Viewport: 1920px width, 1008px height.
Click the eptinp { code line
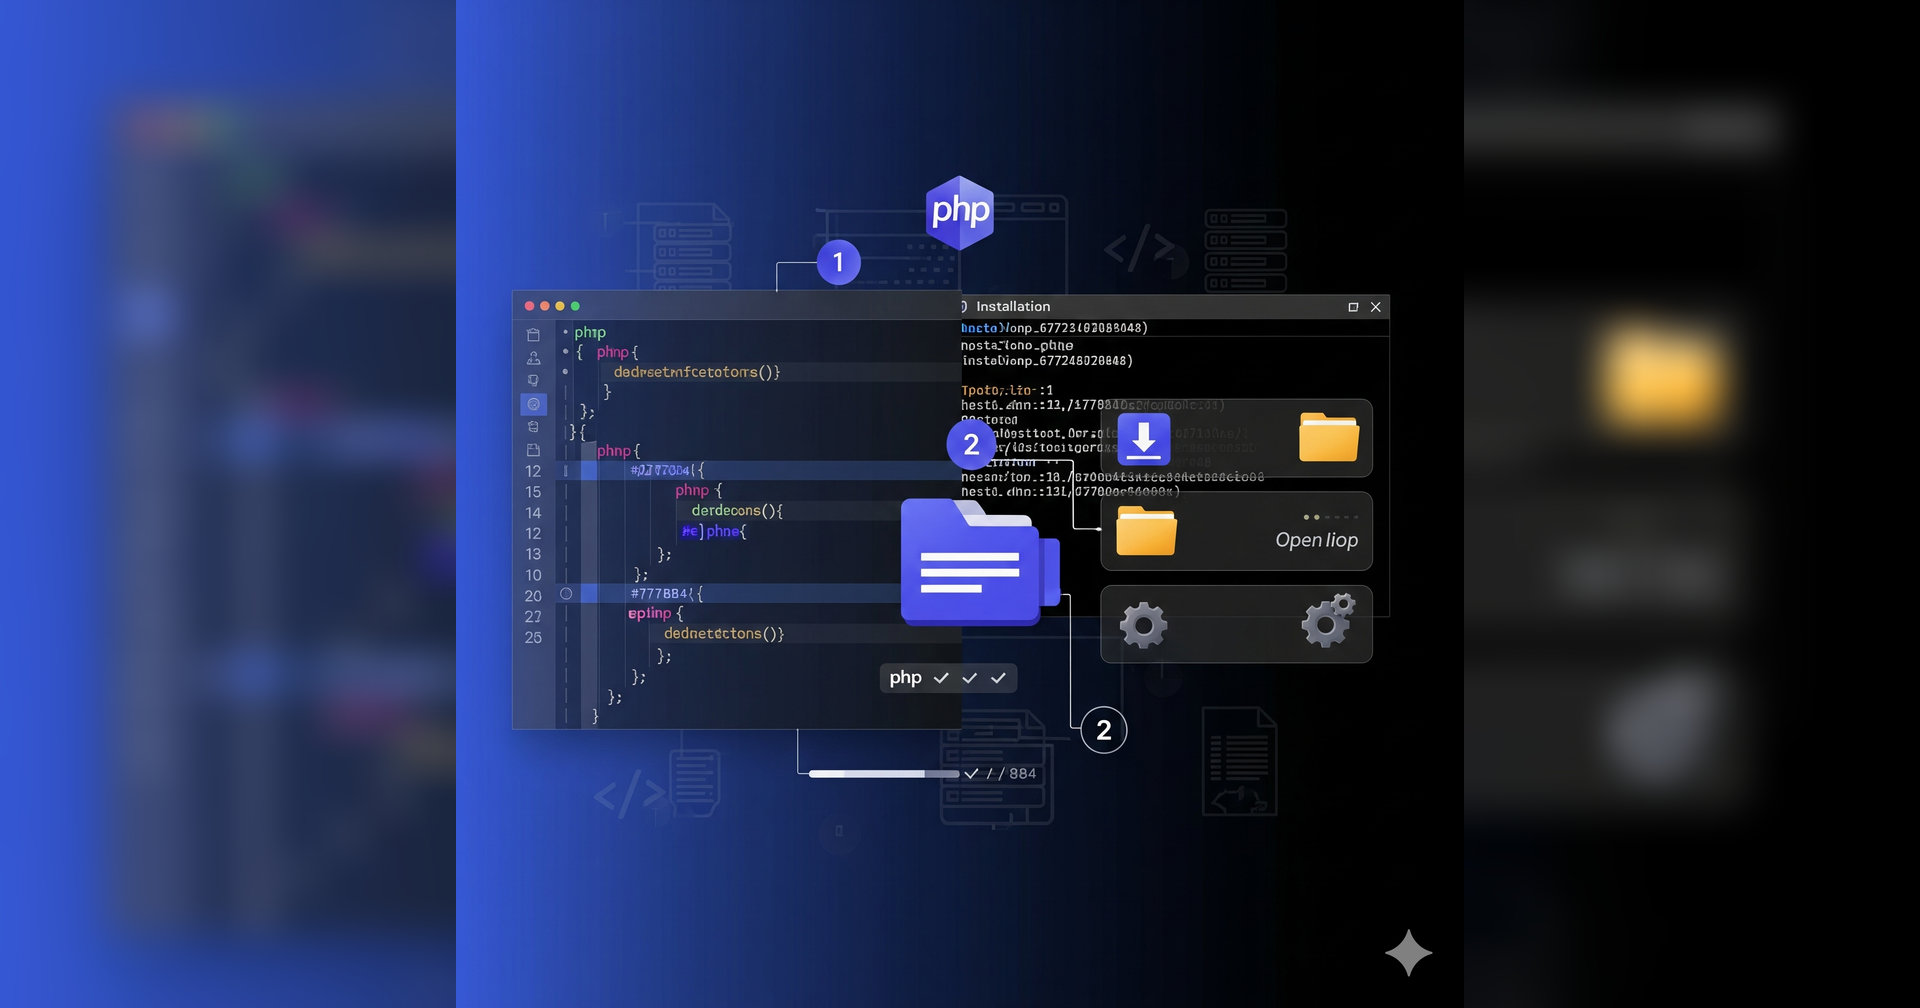coord(656,613)
